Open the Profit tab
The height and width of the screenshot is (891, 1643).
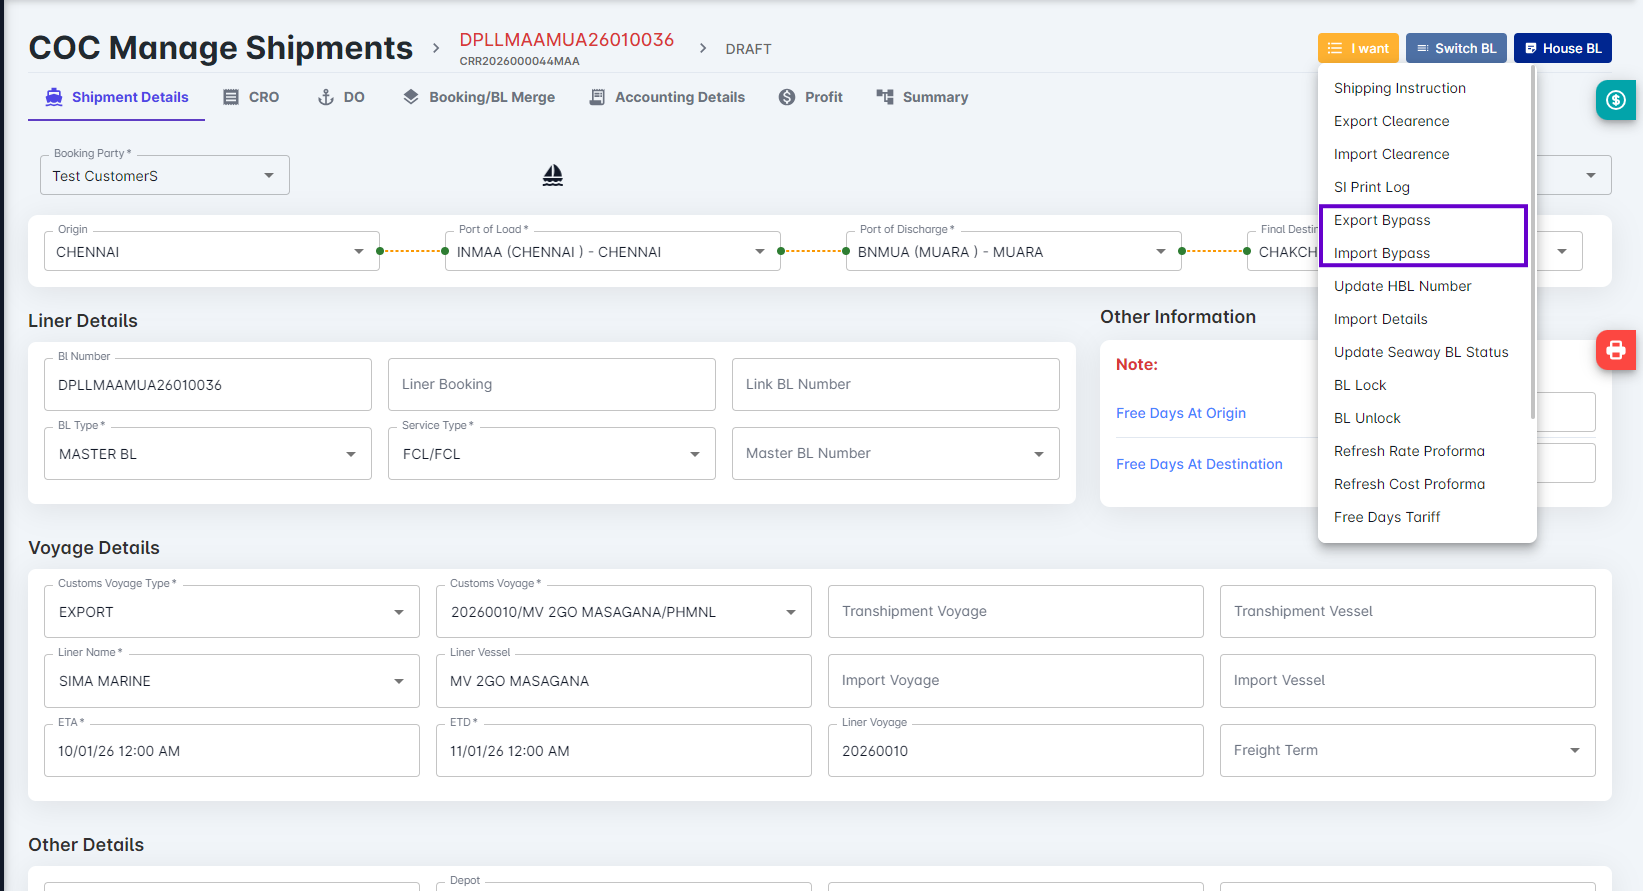pyautogui.click(x=811, y=97)
